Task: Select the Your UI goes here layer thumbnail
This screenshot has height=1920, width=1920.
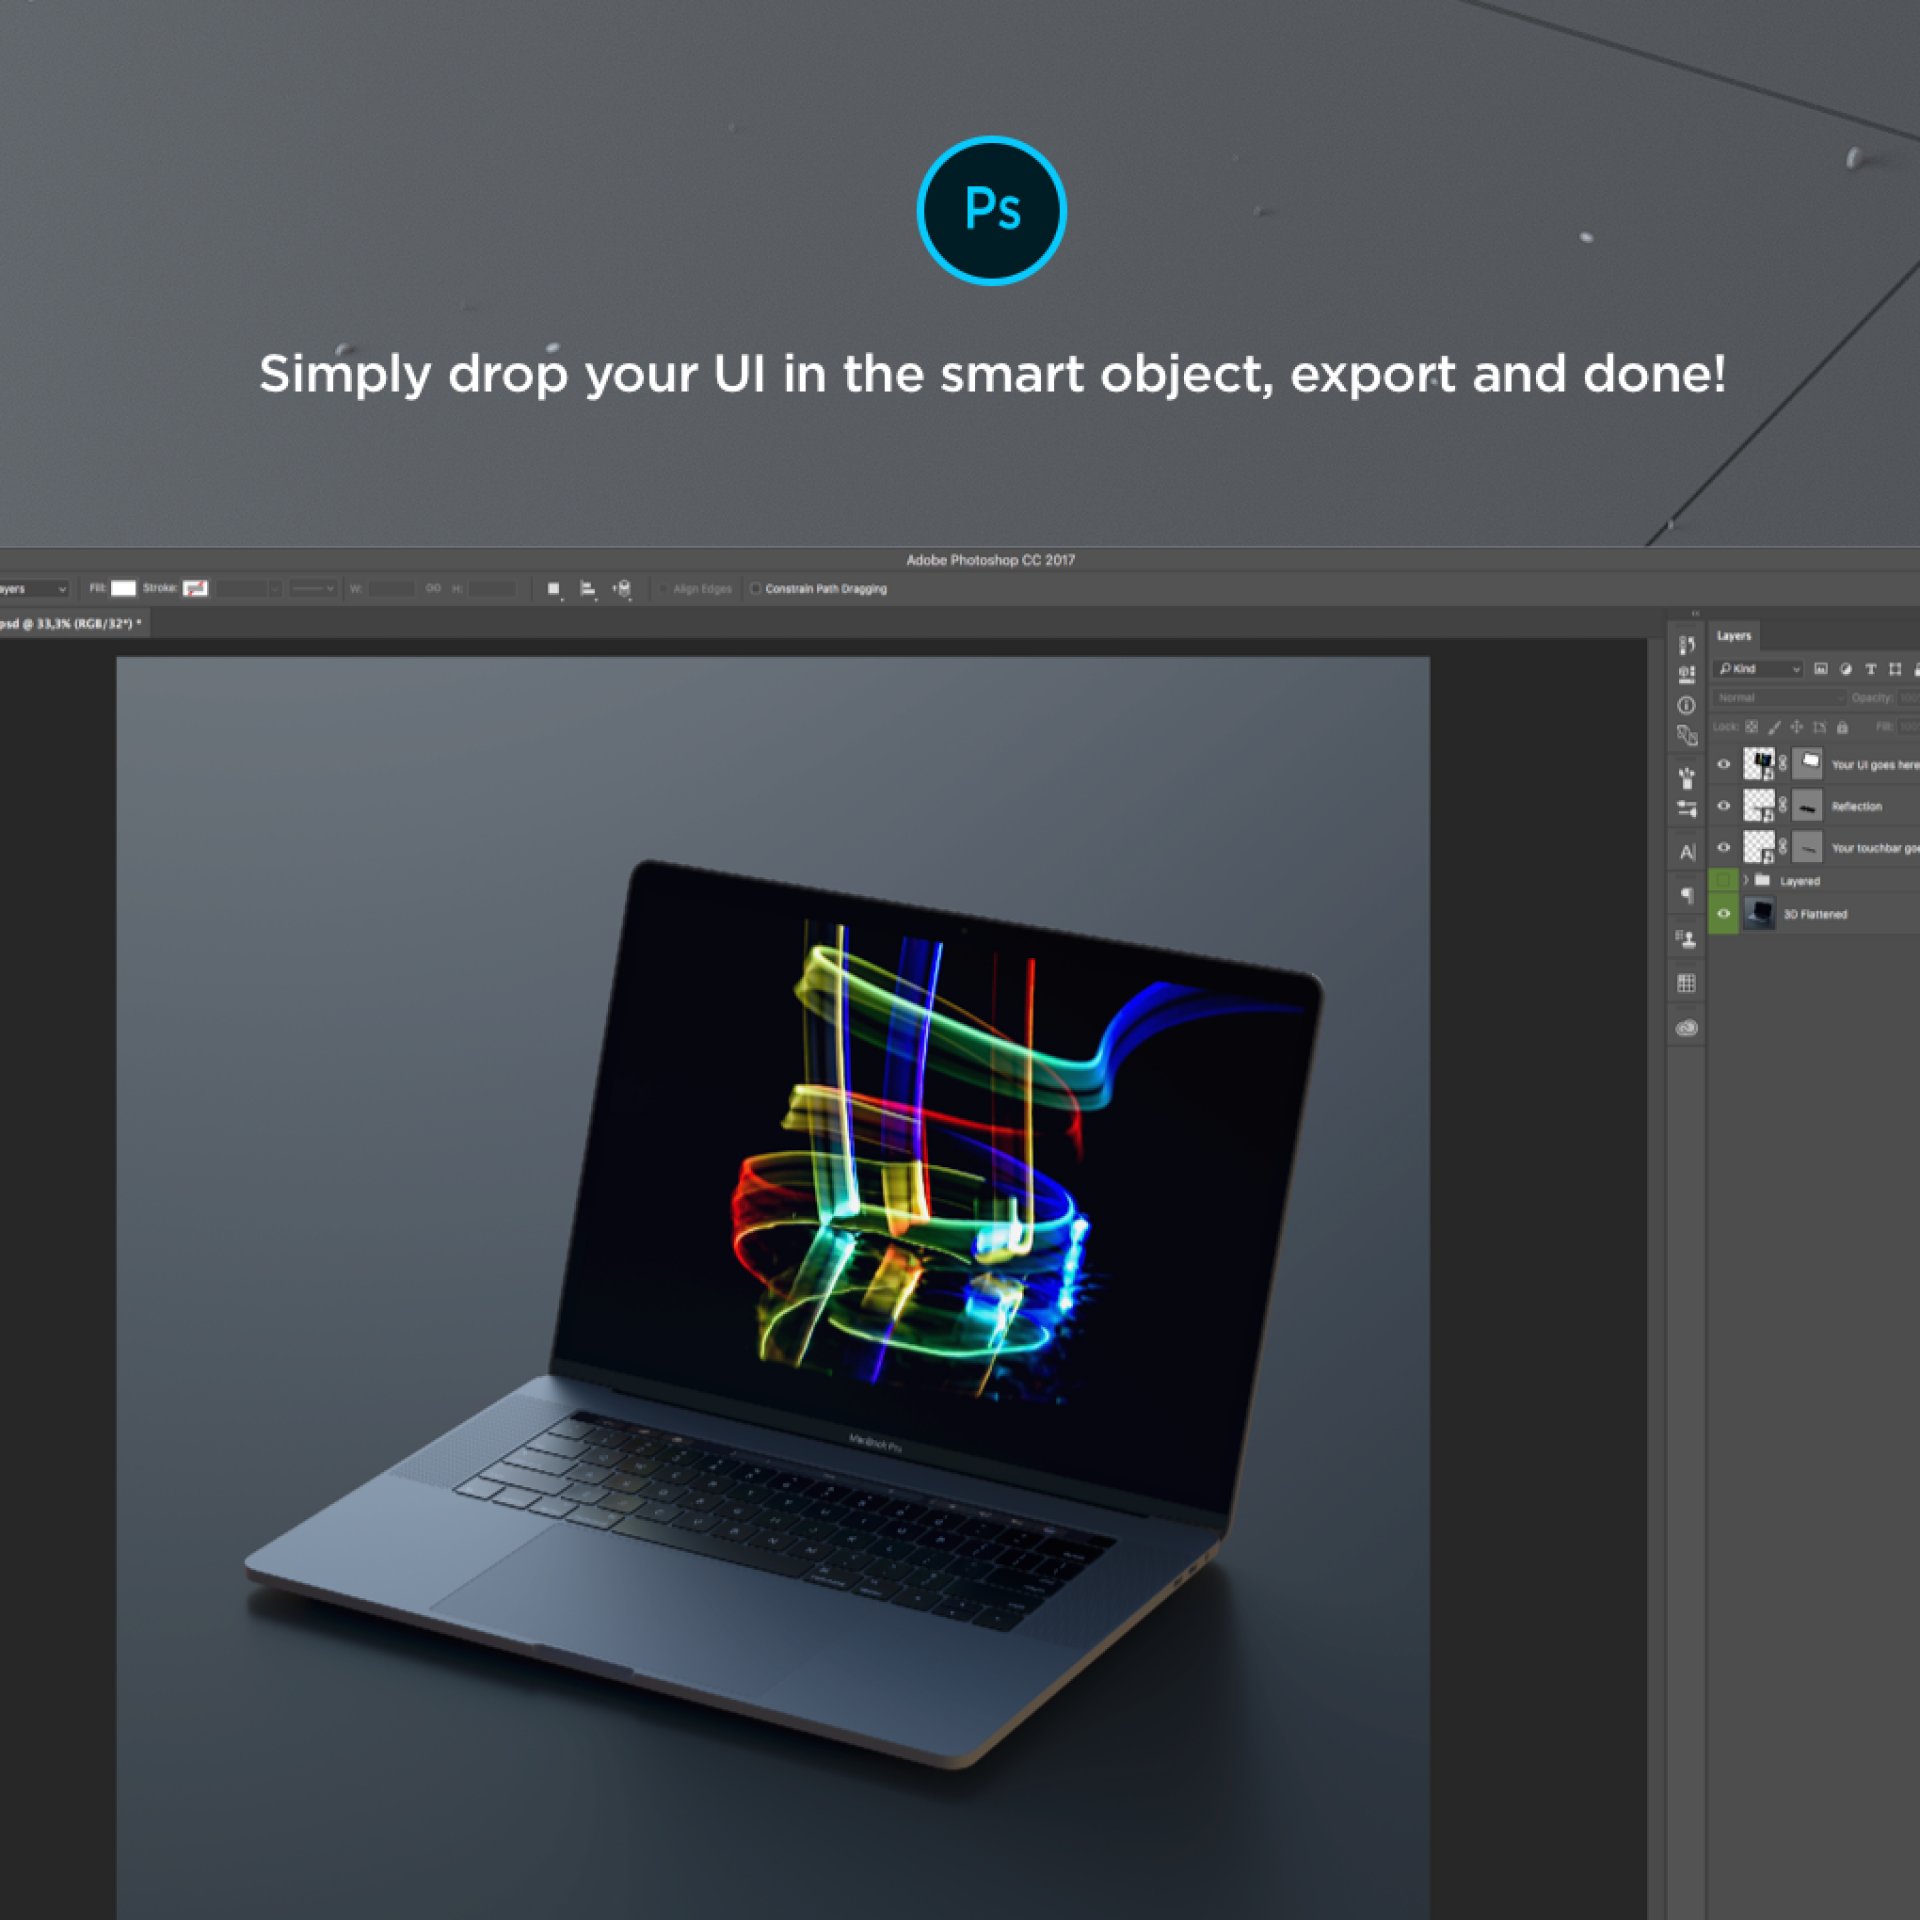Action: pyautogui.click(x=1758, y=764)
